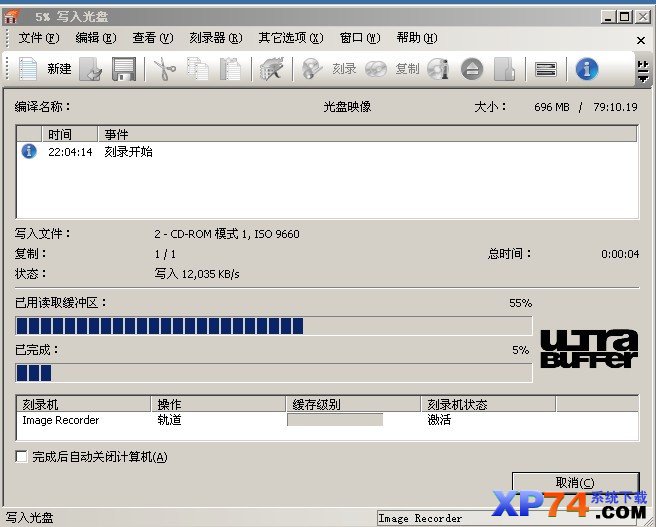Click the 写入 12,035 KB/s status text
This screenshot has width=656, height=527.
(197, 274)
